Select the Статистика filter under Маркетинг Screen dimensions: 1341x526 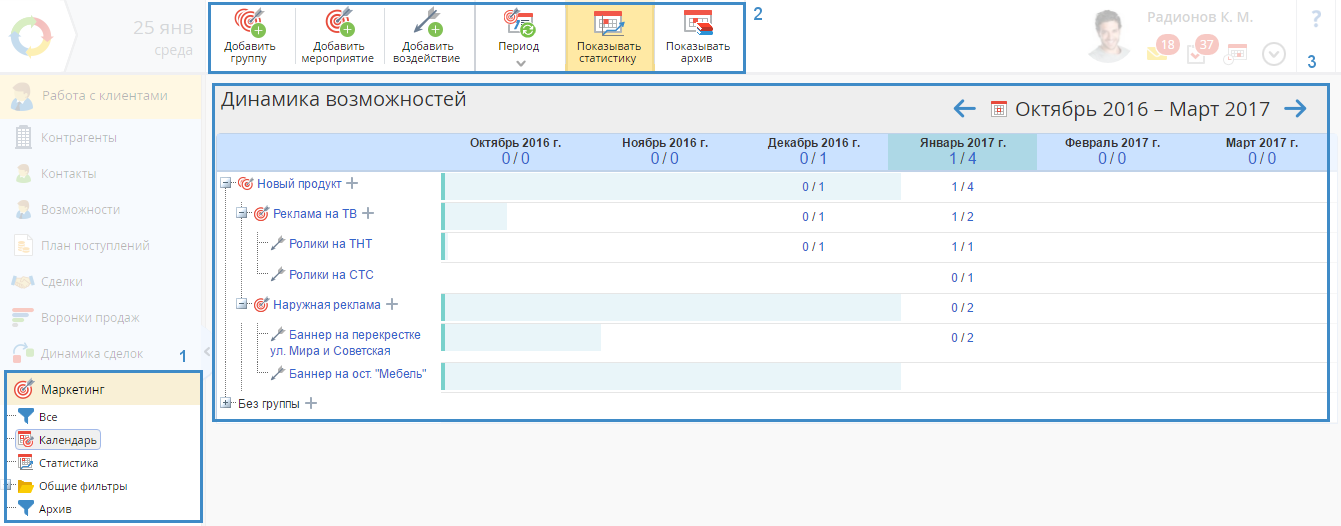tap(68, 463)
